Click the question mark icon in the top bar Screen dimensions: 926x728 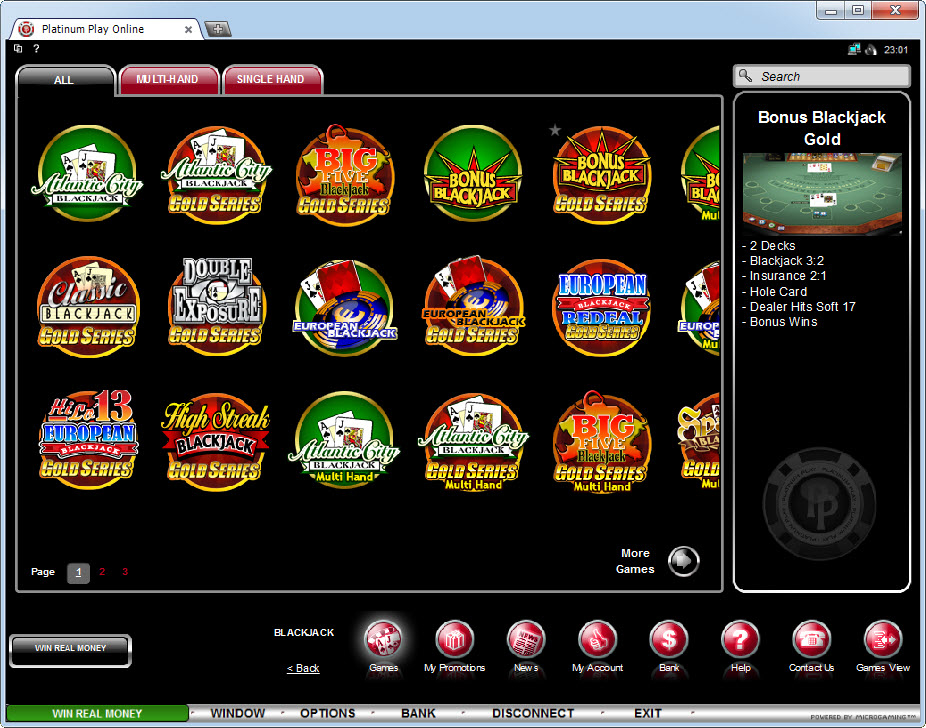coord(36,48)
